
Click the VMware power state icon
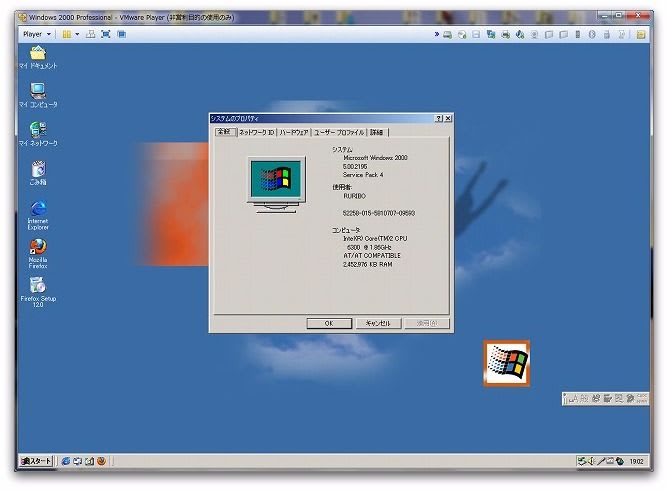click(66, 34)
